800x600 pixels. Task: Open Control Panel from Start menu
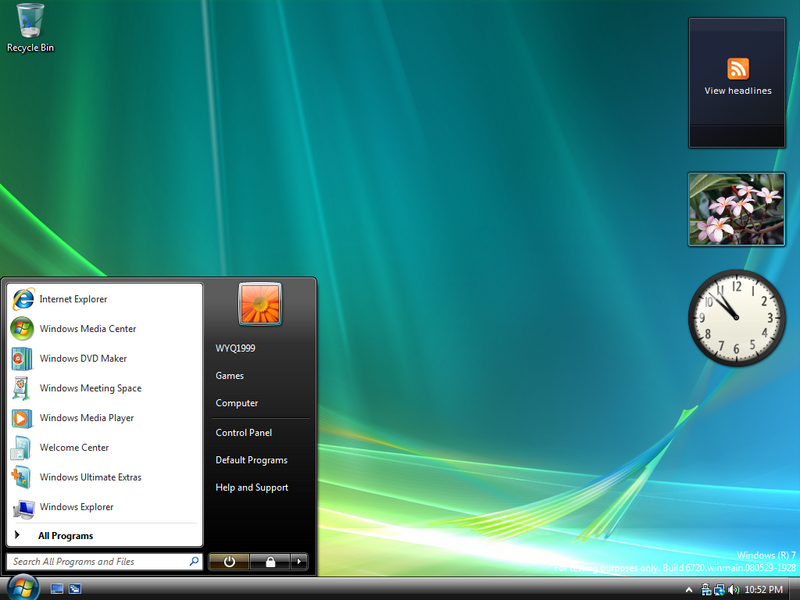coord(244,433)
